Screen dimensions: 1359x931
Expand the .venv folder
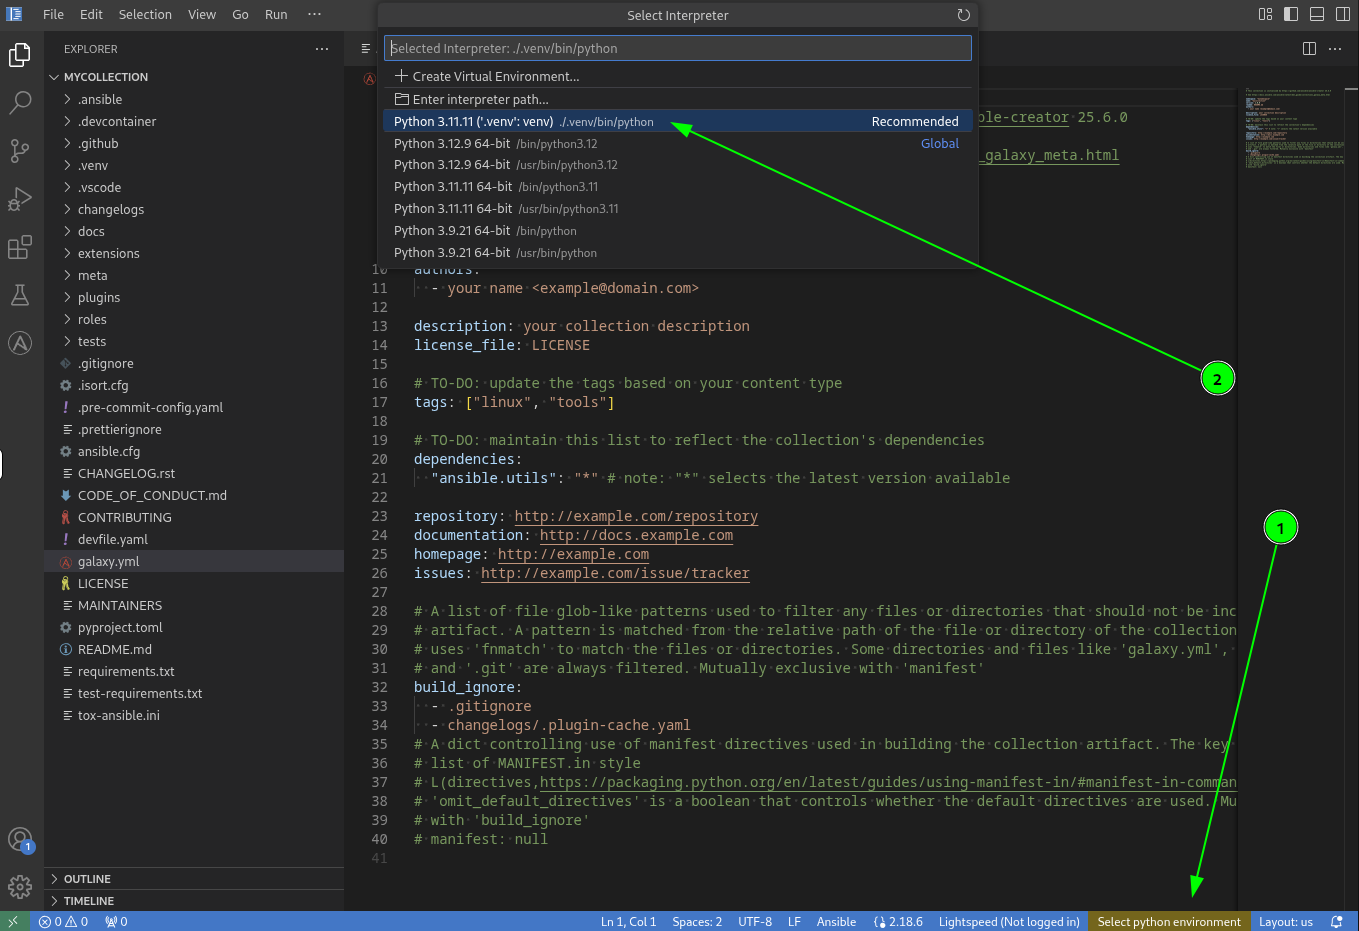[194, 165]
